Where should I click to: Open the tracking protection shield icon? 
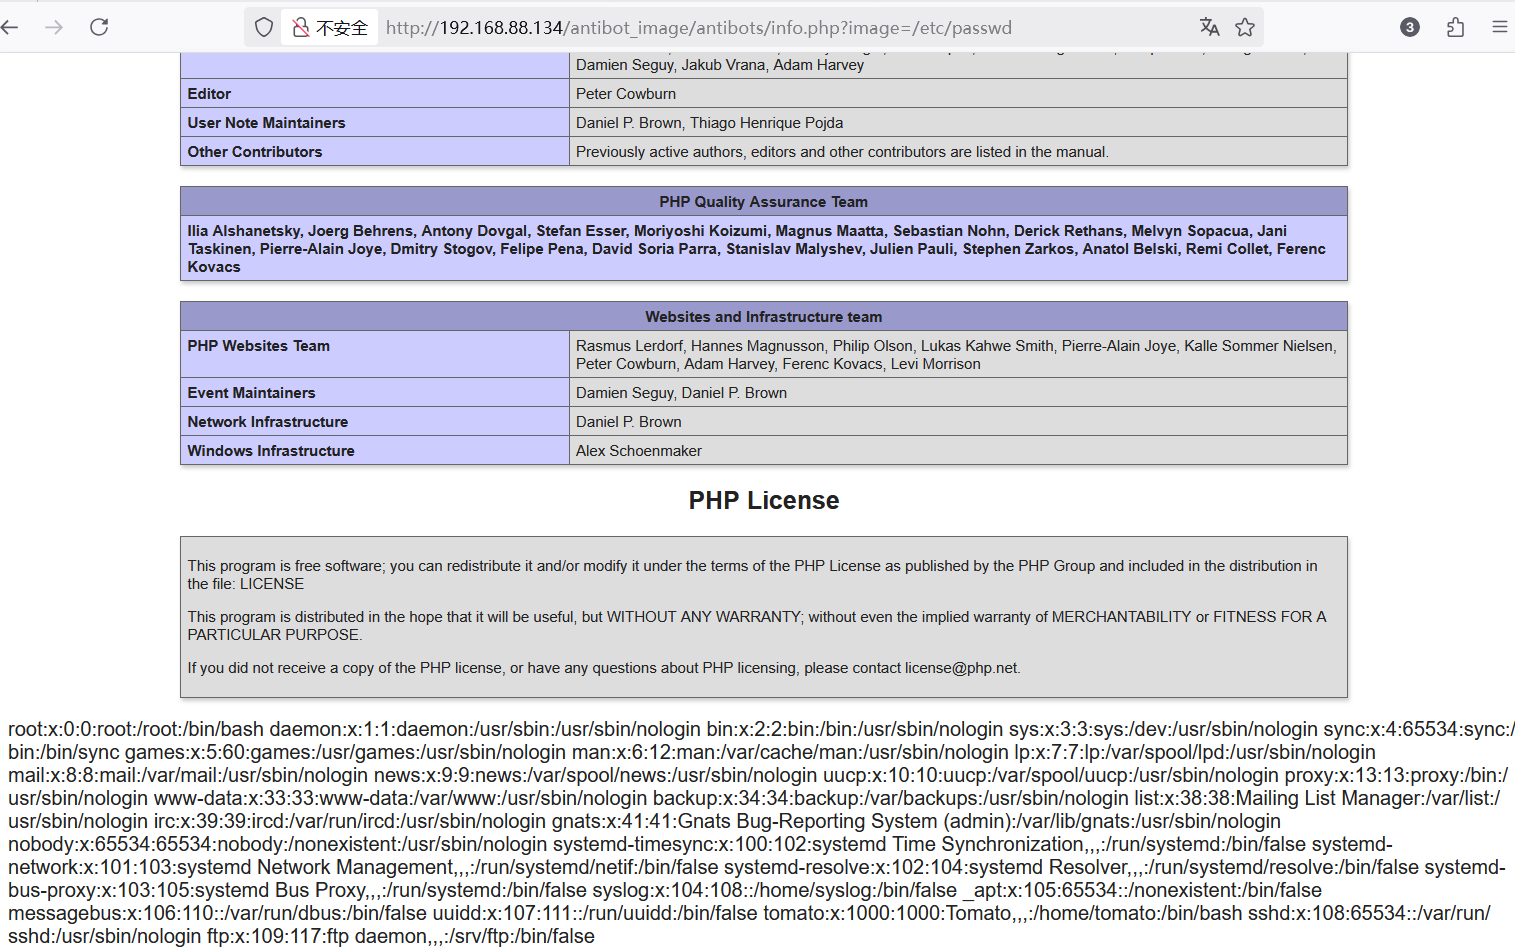click(264, 27)
